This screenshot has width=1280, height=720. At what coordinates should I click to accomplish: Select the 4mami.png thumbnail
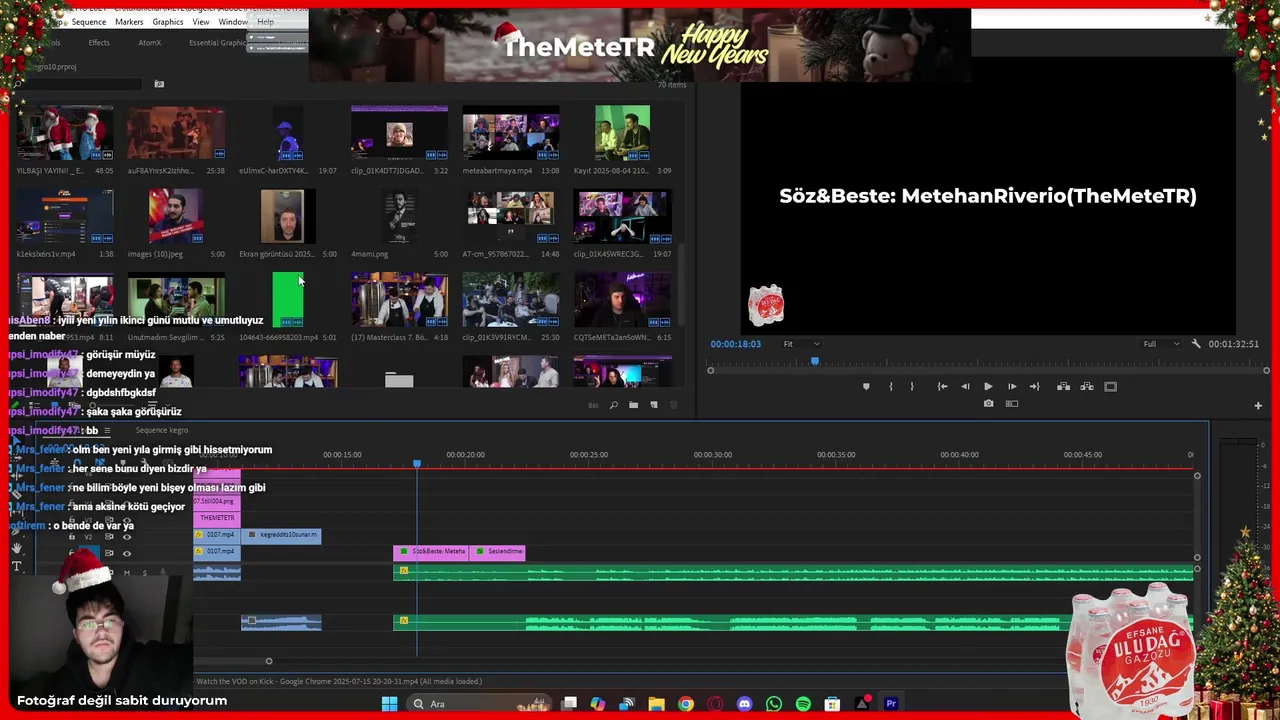point(399,216)
